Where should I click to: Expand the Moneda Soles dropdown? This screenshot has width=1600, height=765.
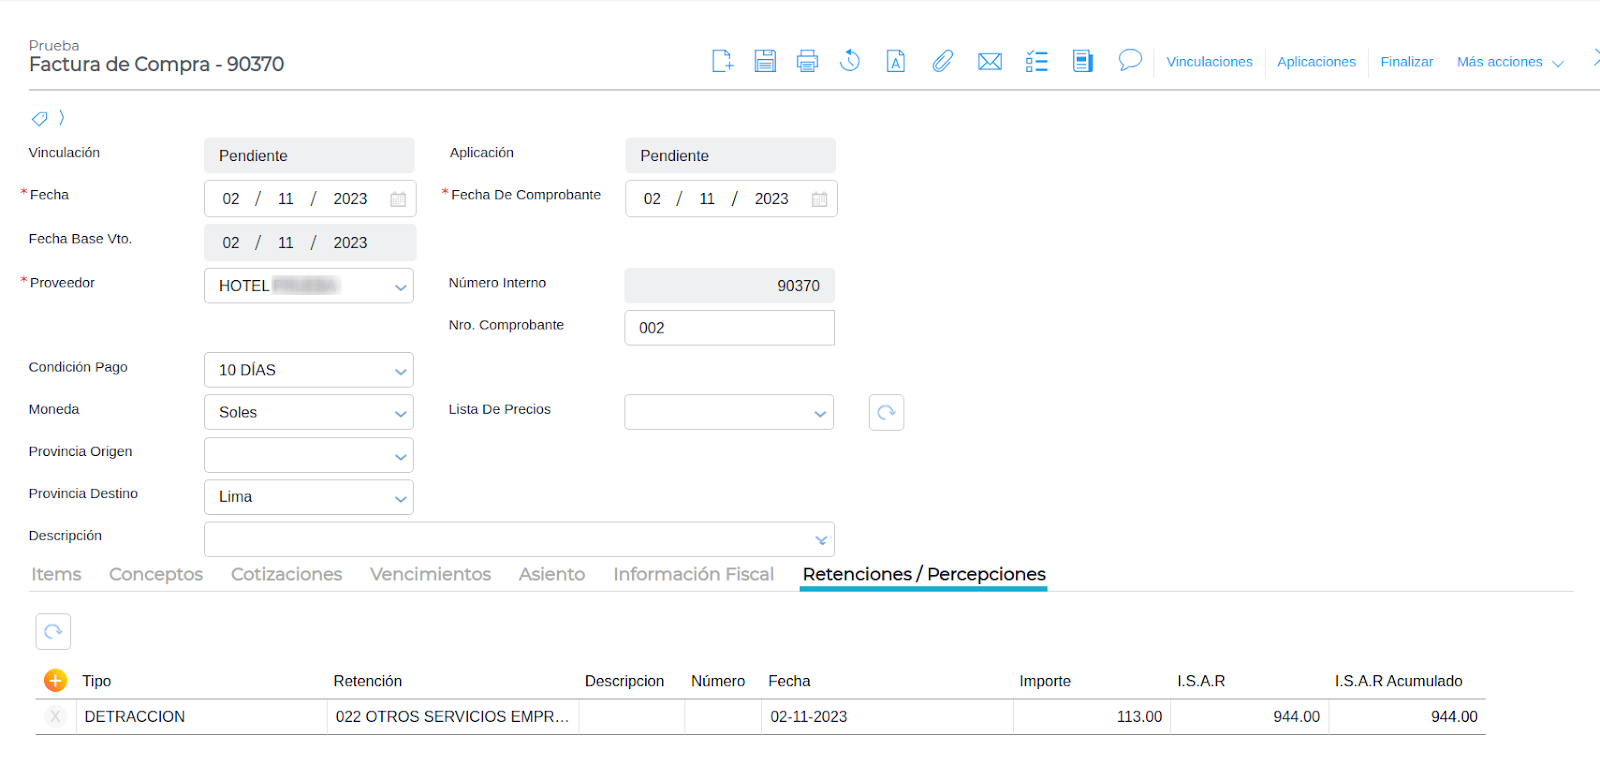pyautogui.click(x=400, y=413)
